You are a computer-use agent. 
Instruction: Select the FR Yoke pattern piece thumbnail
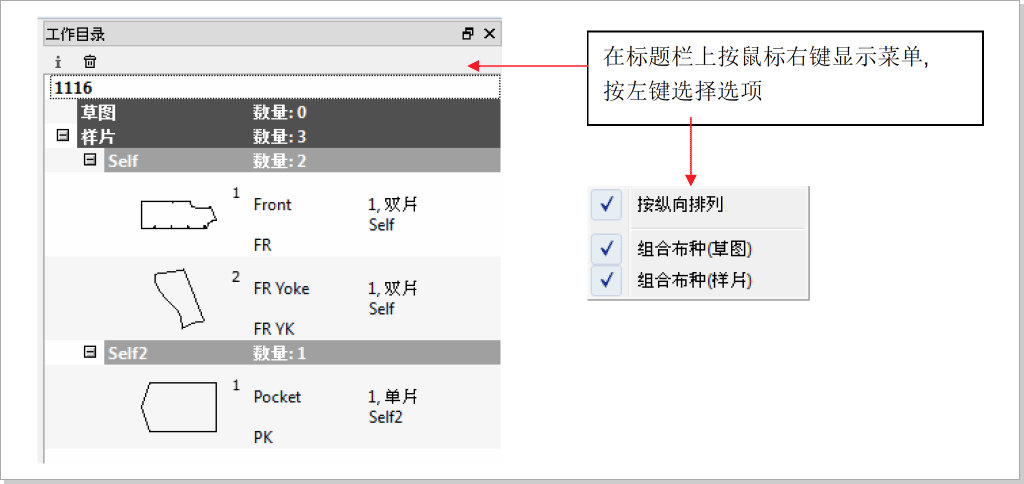coord(178,298)
